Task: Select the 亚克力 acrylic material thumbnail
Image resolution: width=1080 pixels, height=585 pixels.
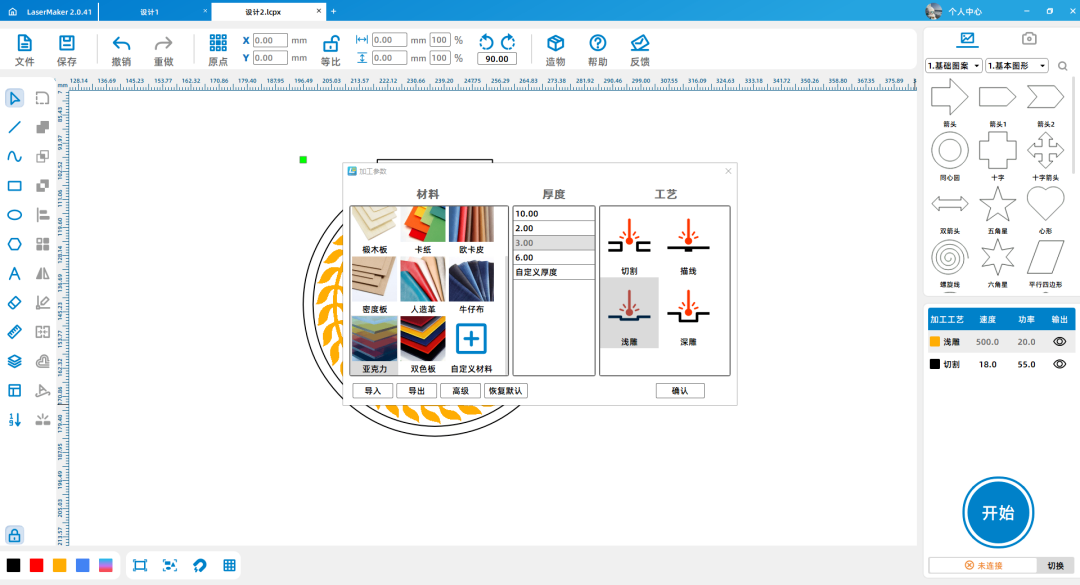Action: [x=374, y=340]
